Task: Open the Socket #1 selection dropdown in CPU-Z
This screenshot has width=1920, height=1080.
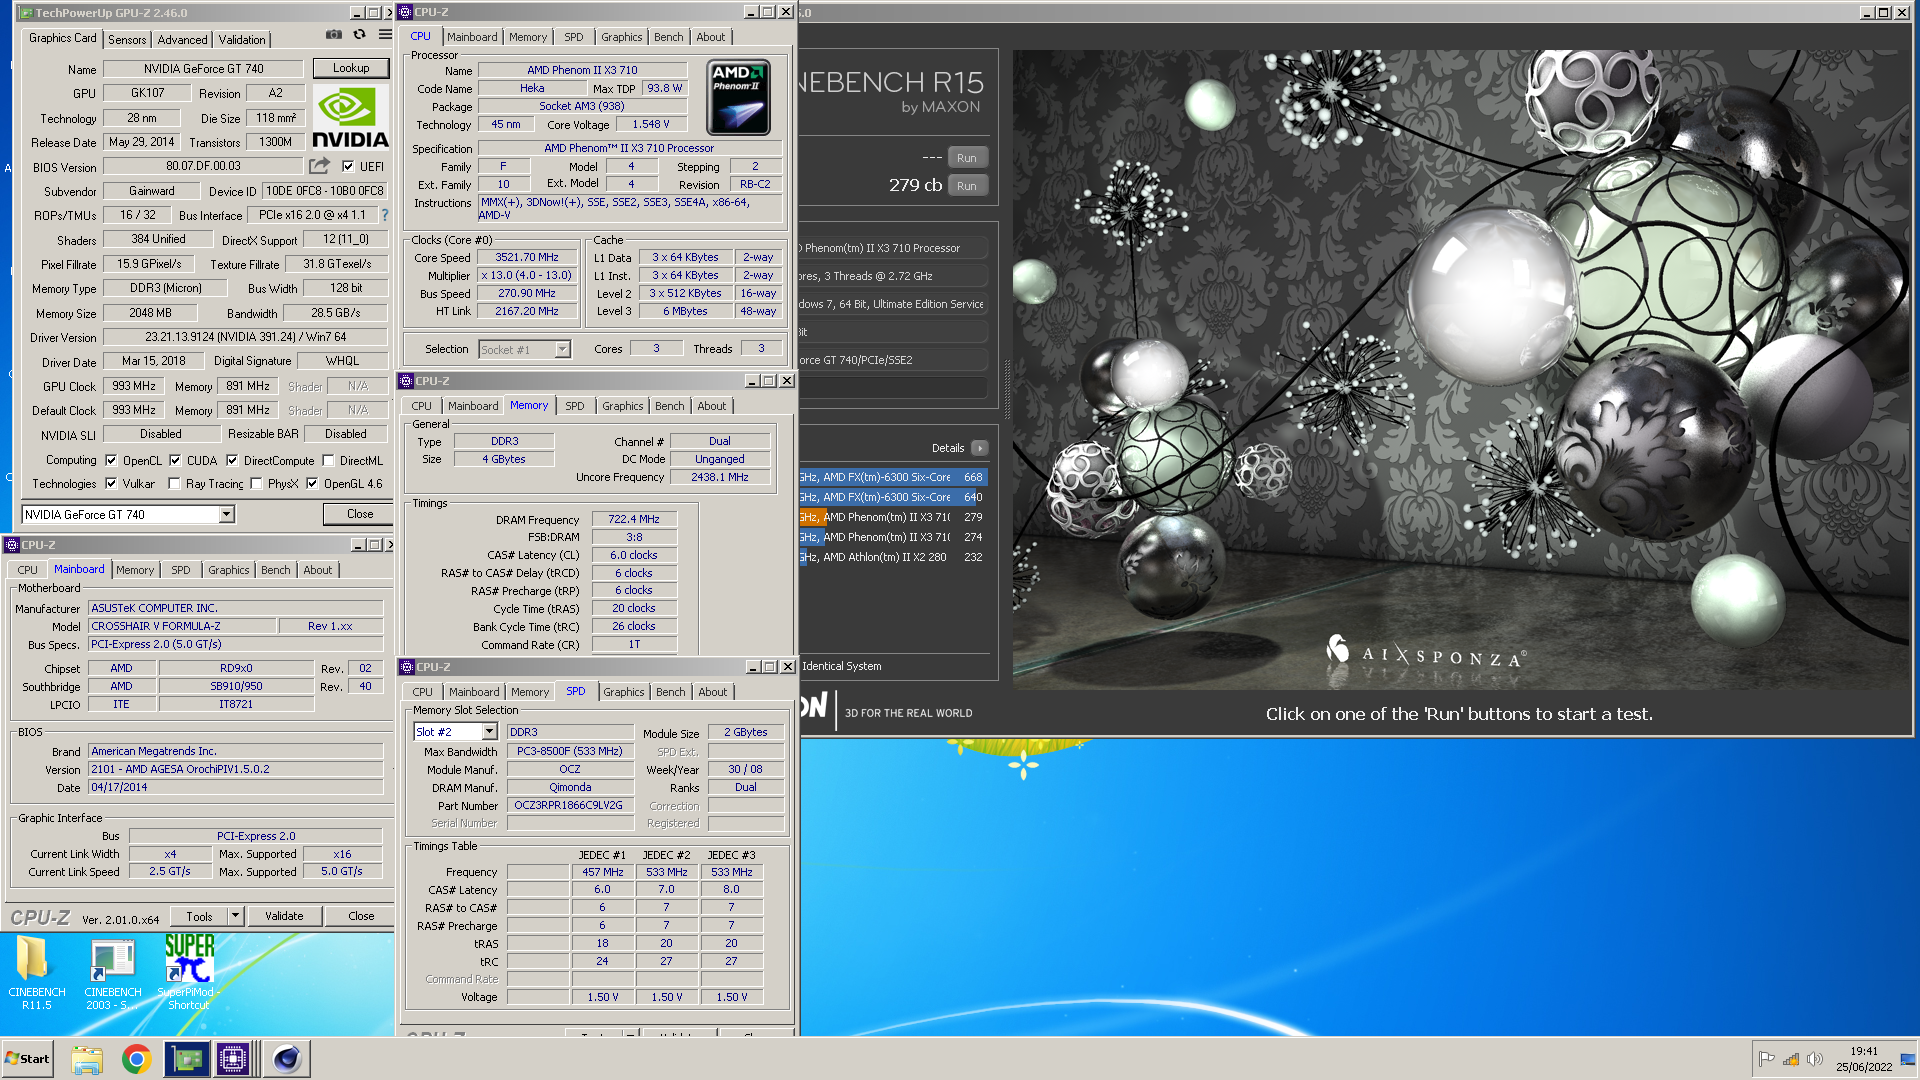Action: point(562,350)
